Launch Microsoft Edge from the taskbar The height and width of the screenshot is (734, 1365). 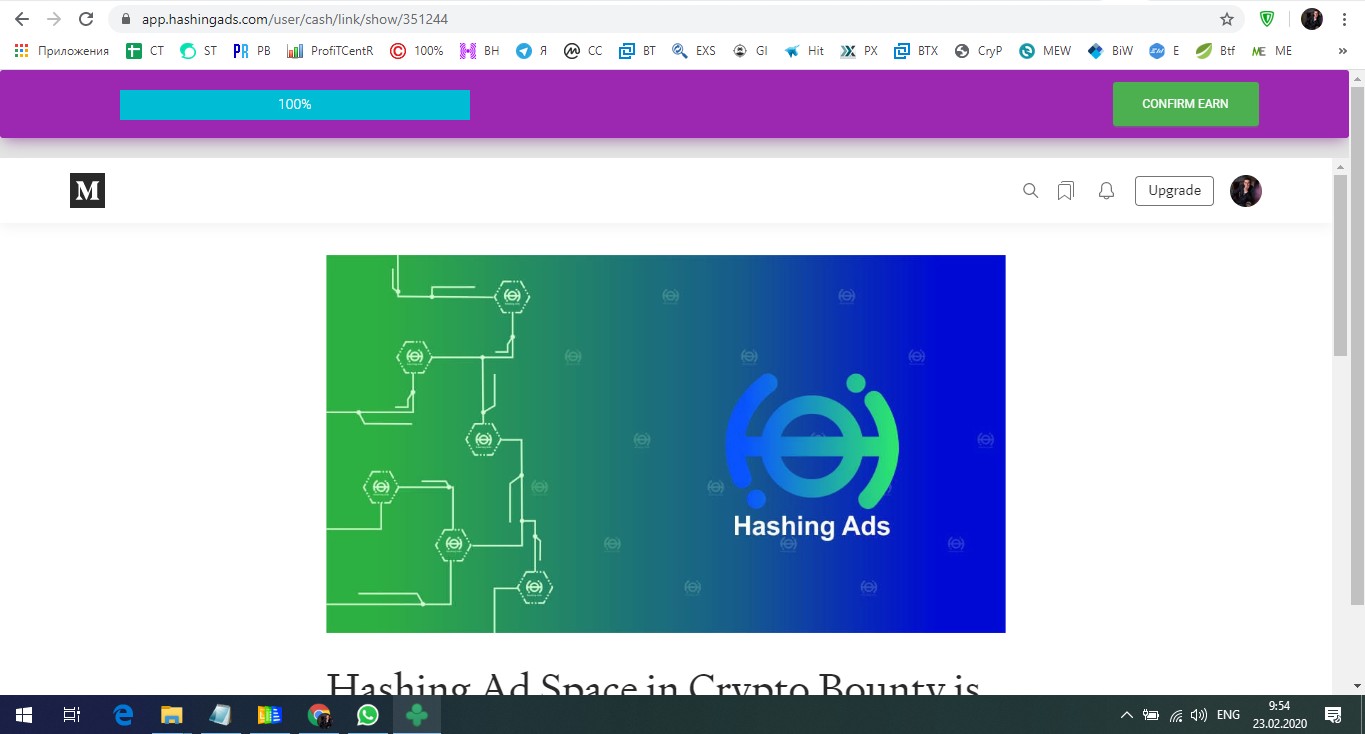click(123, 715)
